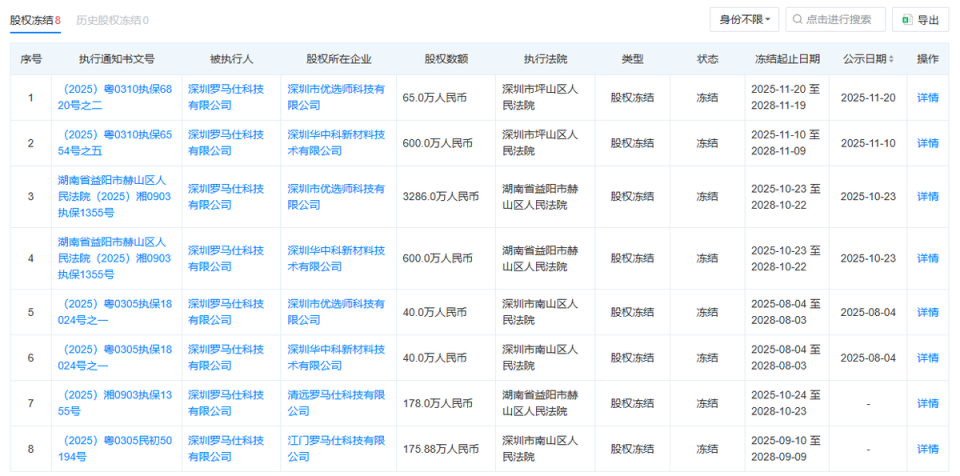Sort by the 公示日期 column arrows
This screenshot has height=476, width=960.
891,59
